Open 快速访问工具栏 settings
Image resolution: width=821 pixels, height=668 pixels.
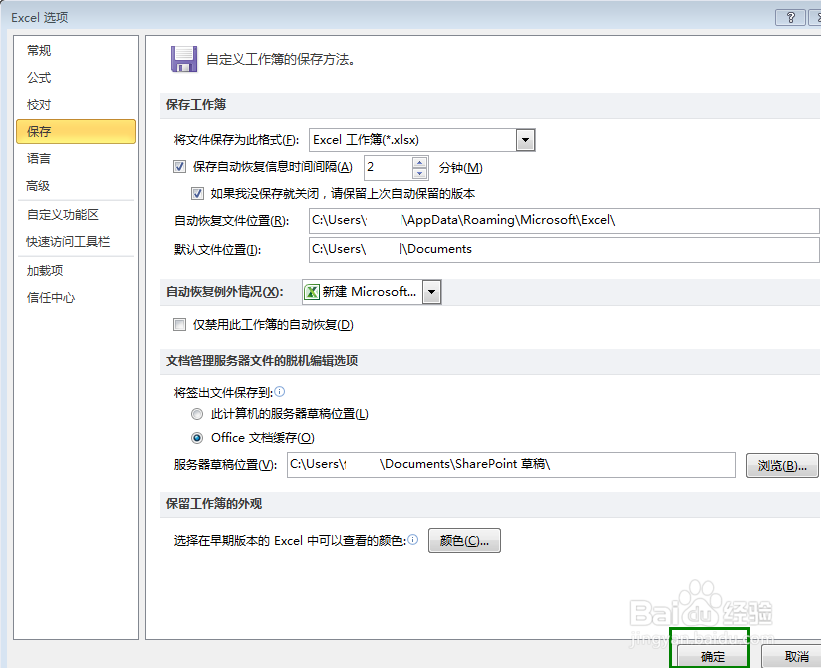point(68,242)
